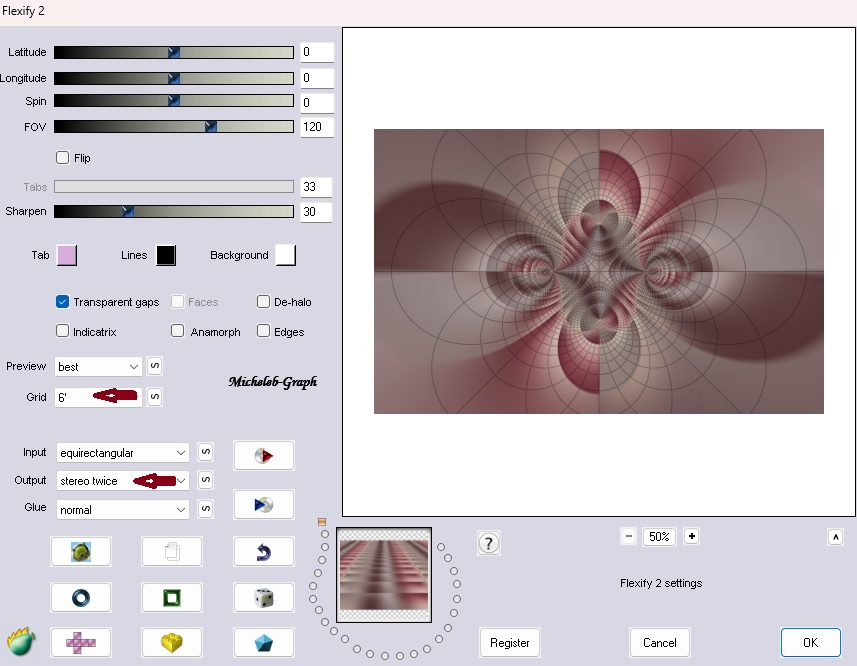Click the blue undo arrow button

click(264, 552)
